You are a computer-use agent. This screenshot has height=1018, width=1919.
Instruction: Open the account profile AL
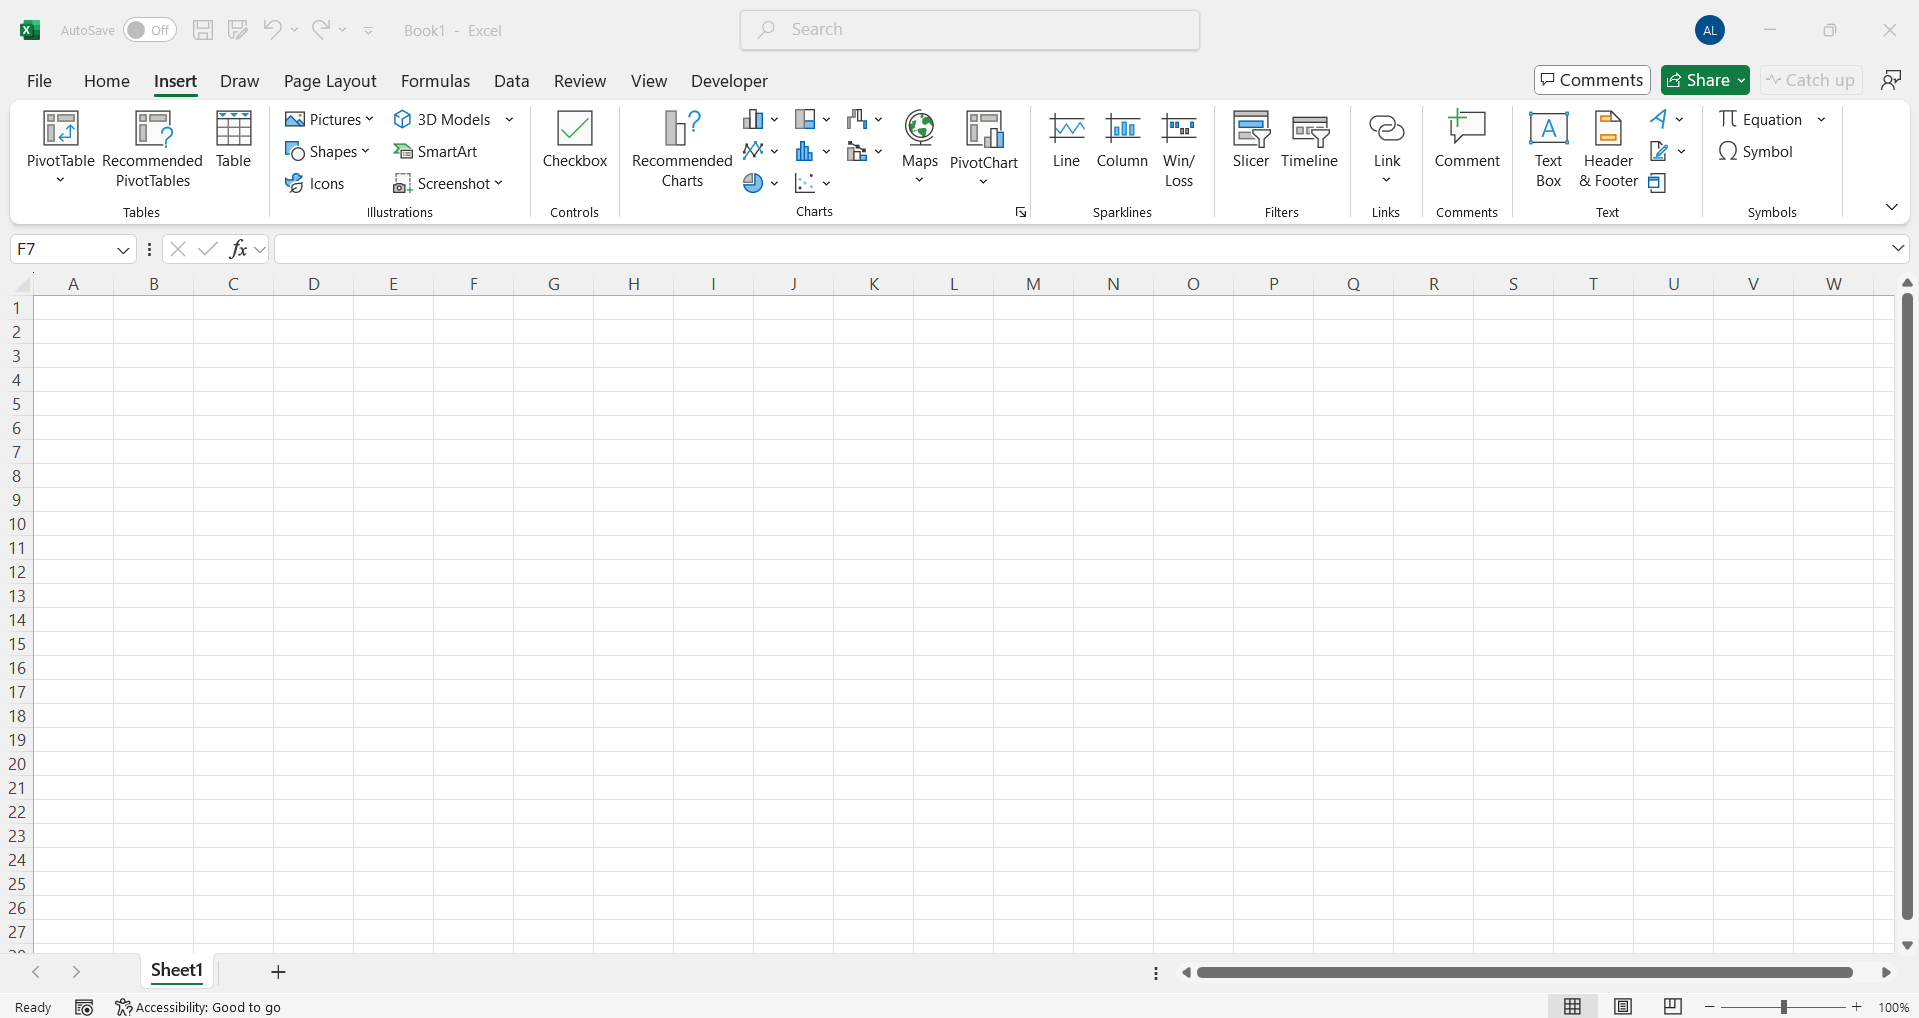[x=1710, y=30]
